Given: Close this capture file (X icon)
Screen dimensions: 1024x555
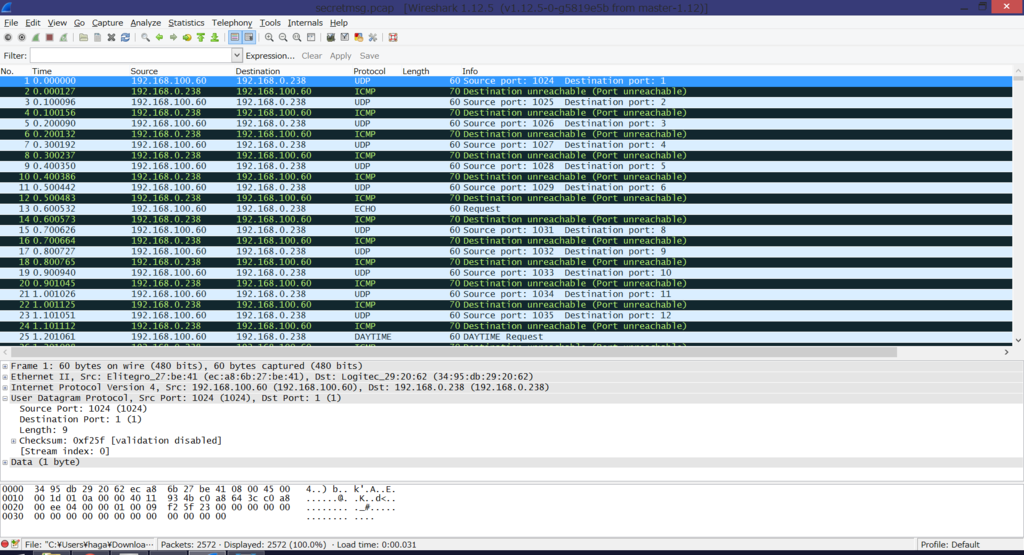Looking at the screenshot, I should click(111, 38).
